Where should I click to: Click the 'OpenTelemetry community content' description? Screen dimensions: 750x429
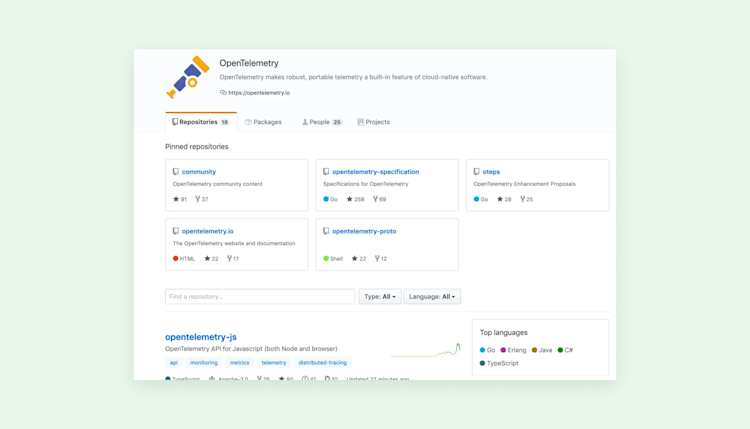[218, 184]
